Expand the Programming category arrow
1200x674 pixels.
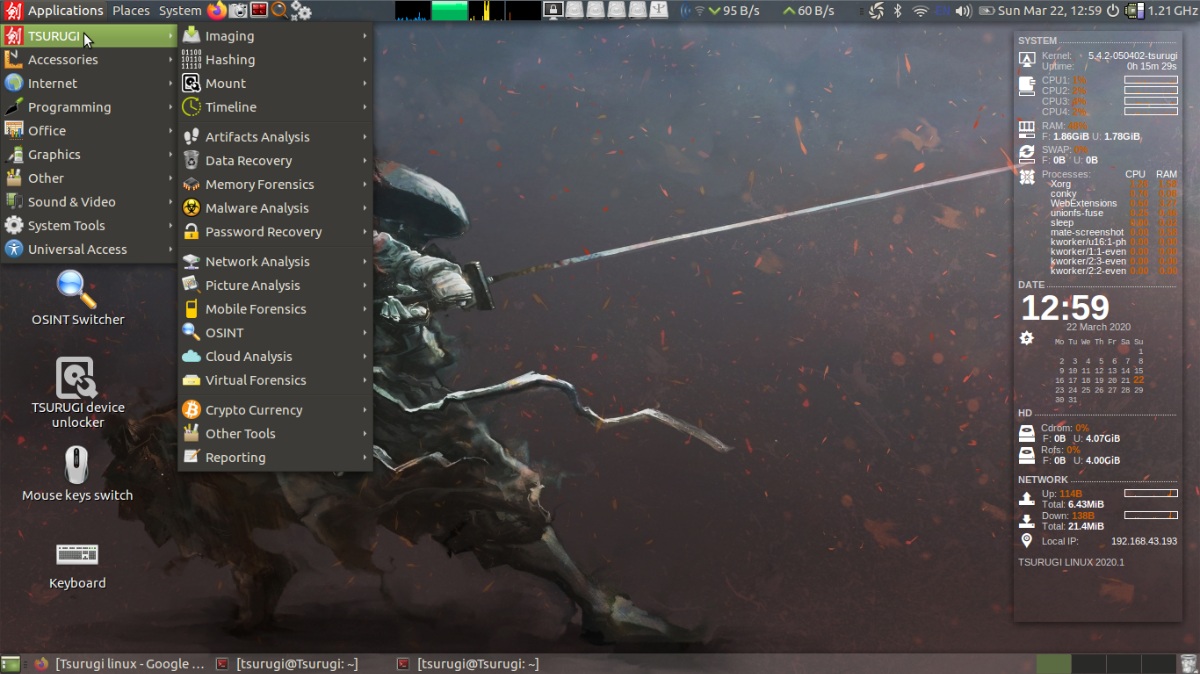pyautogui.click(x=171, y=107)
